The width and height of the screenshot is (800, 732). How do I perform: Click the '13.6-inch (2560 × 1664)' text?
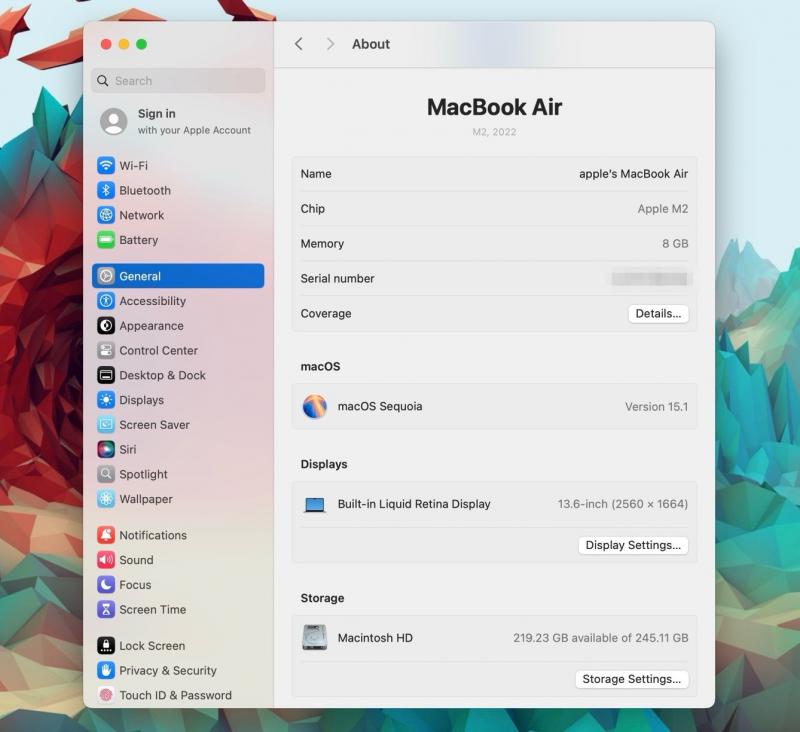coord(622,504)
